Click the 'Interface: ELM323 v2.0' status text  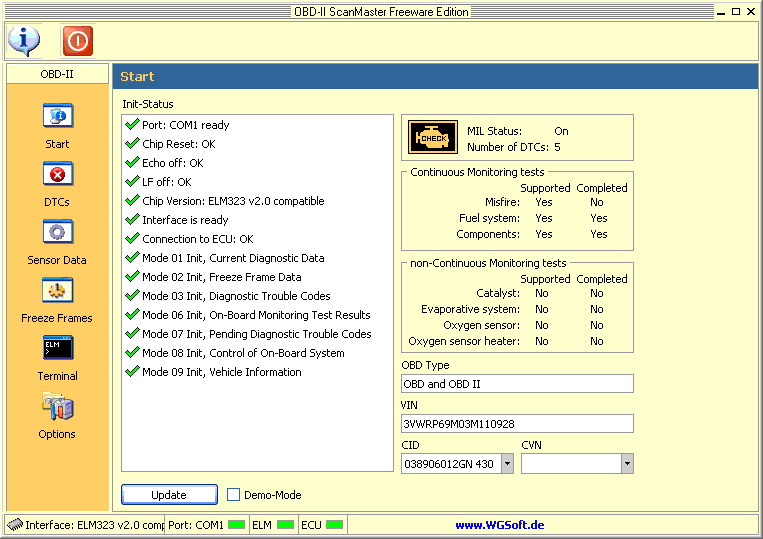click(x=95, y=525)
